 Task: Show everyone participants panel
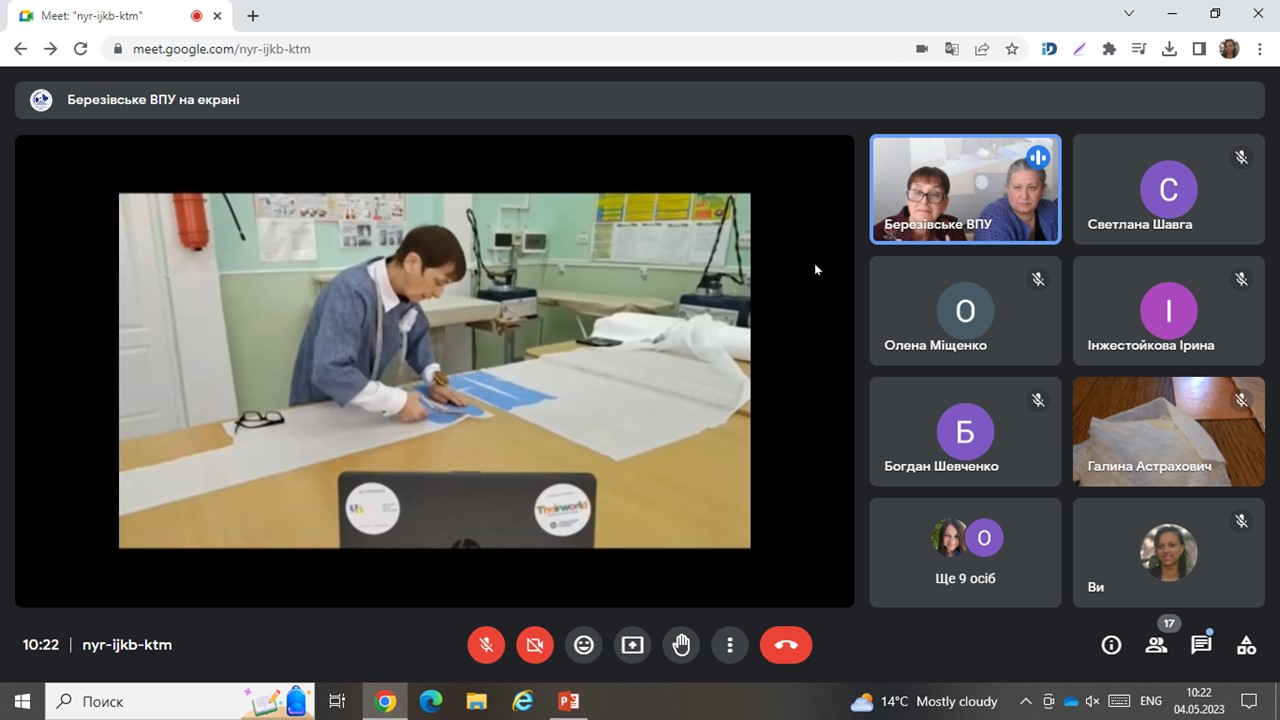[1157, 645]
